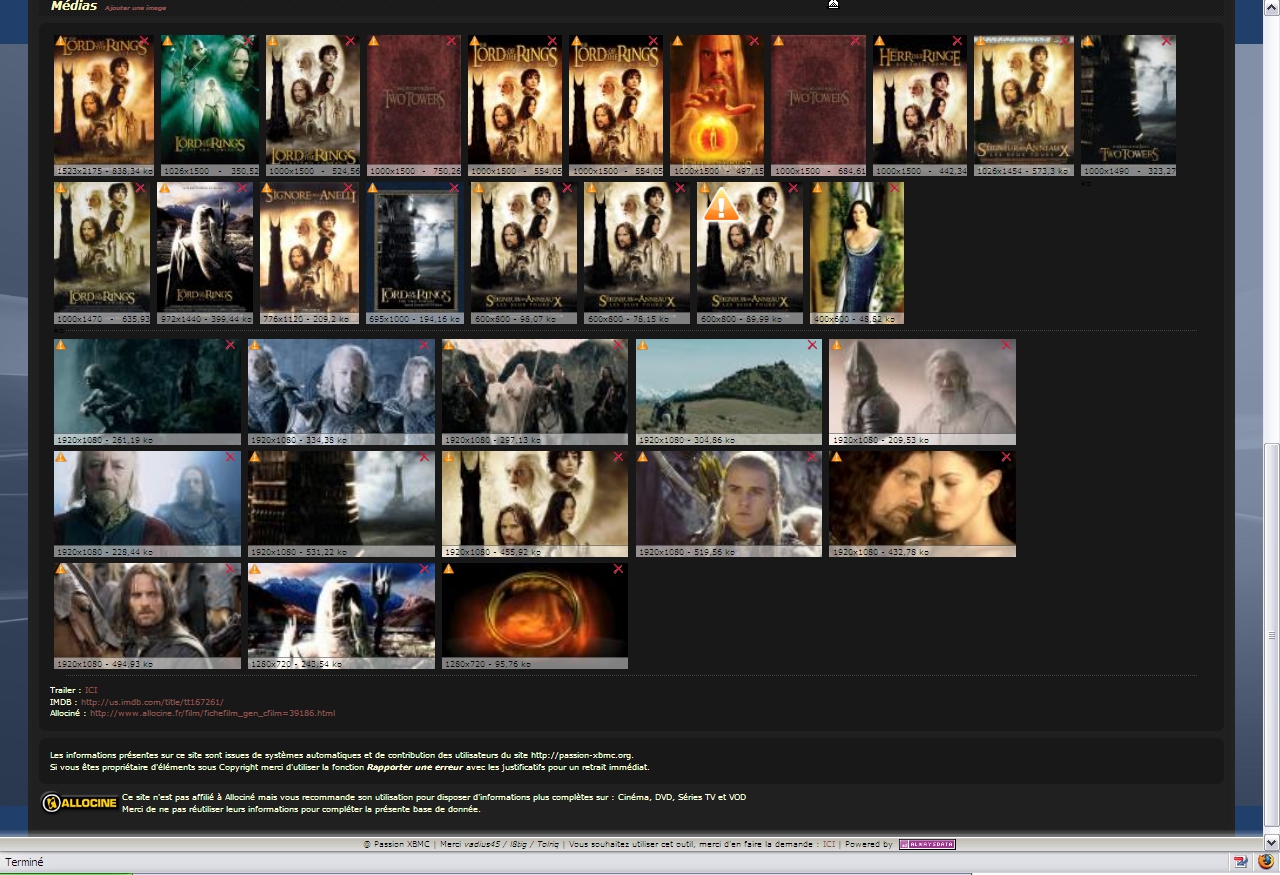
Task: Click warning icon on fiery One Ring fanart
Action: pyautogui.click(x=448, y=569)
